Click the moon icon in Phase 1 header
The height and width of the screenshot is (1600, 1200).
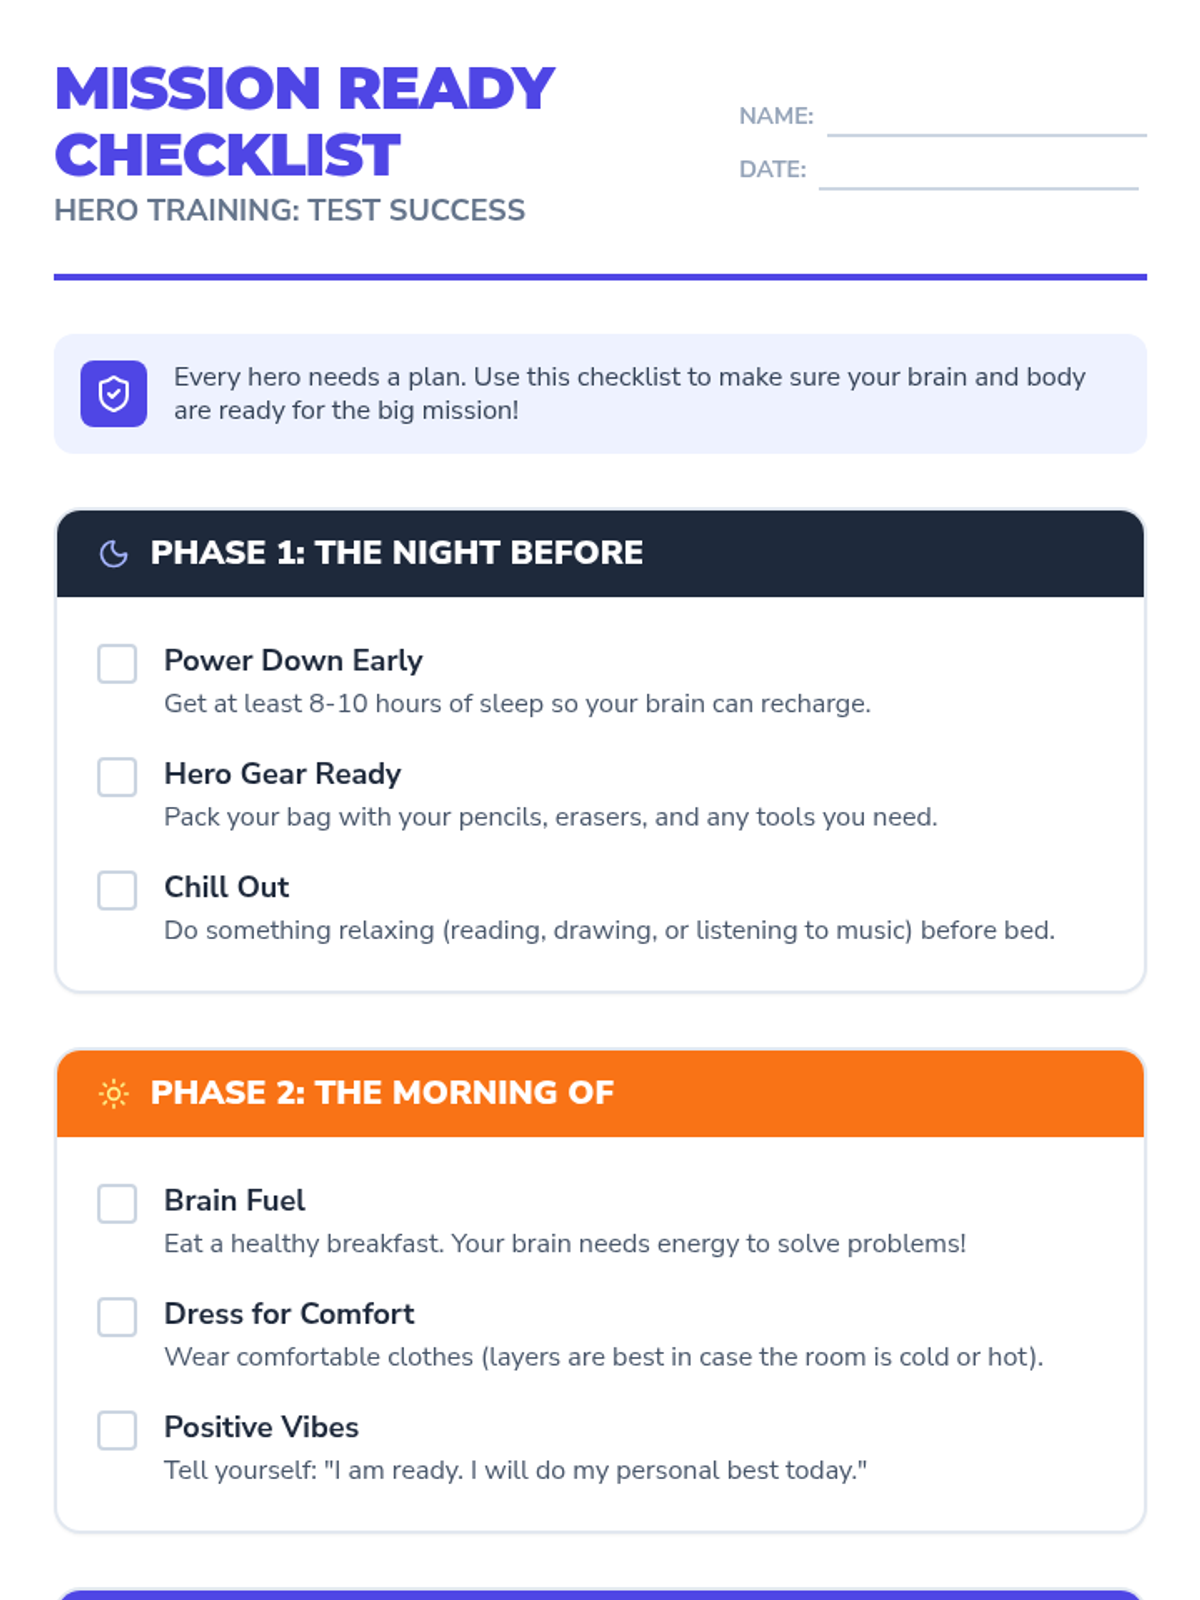click(x=114, y=553)
